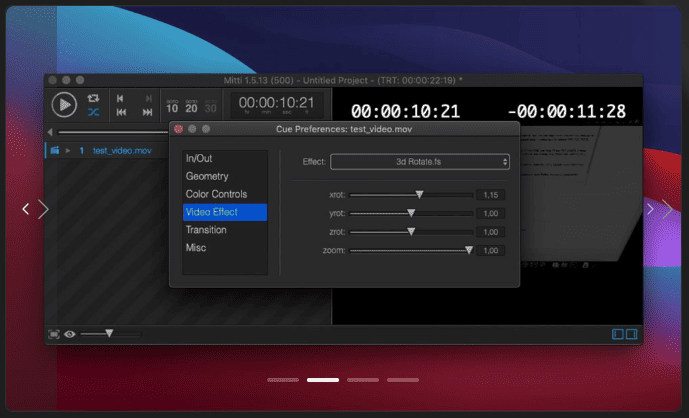
Task: Click the fullscreen output icon in the bottom bar
Action: pos(54,334)
